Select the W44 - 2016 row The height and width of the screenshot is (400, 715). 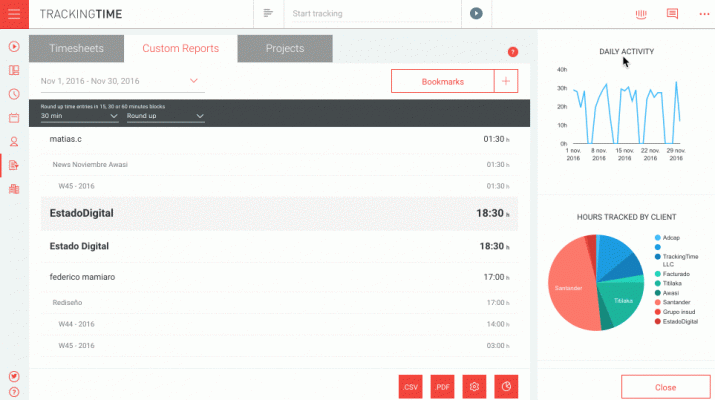pos(279,324)
